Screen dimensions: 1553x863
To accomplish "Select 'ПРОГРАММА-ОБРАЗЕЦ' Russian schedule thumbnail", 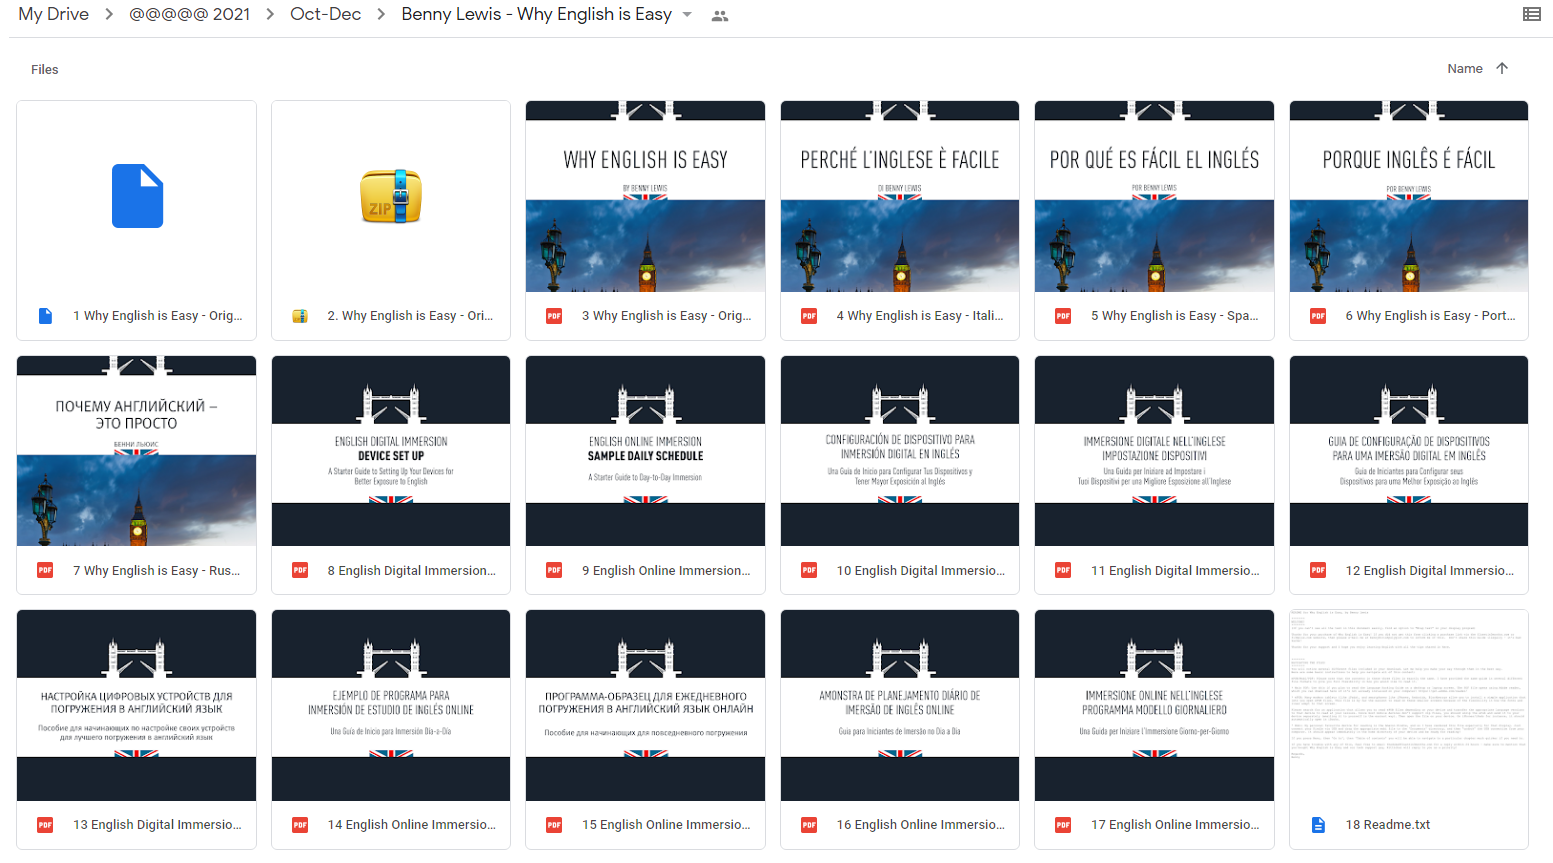I will [646, 705].
